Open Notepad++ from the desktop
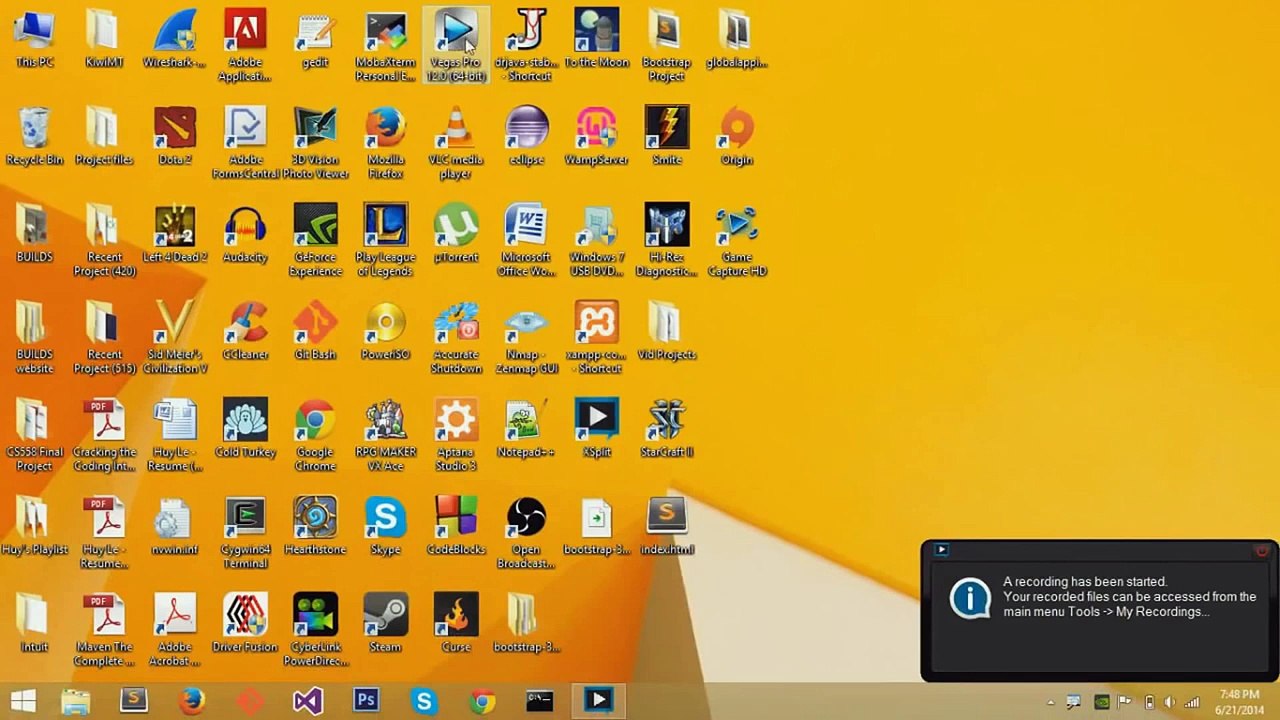1280x720 pixels. 526,428
